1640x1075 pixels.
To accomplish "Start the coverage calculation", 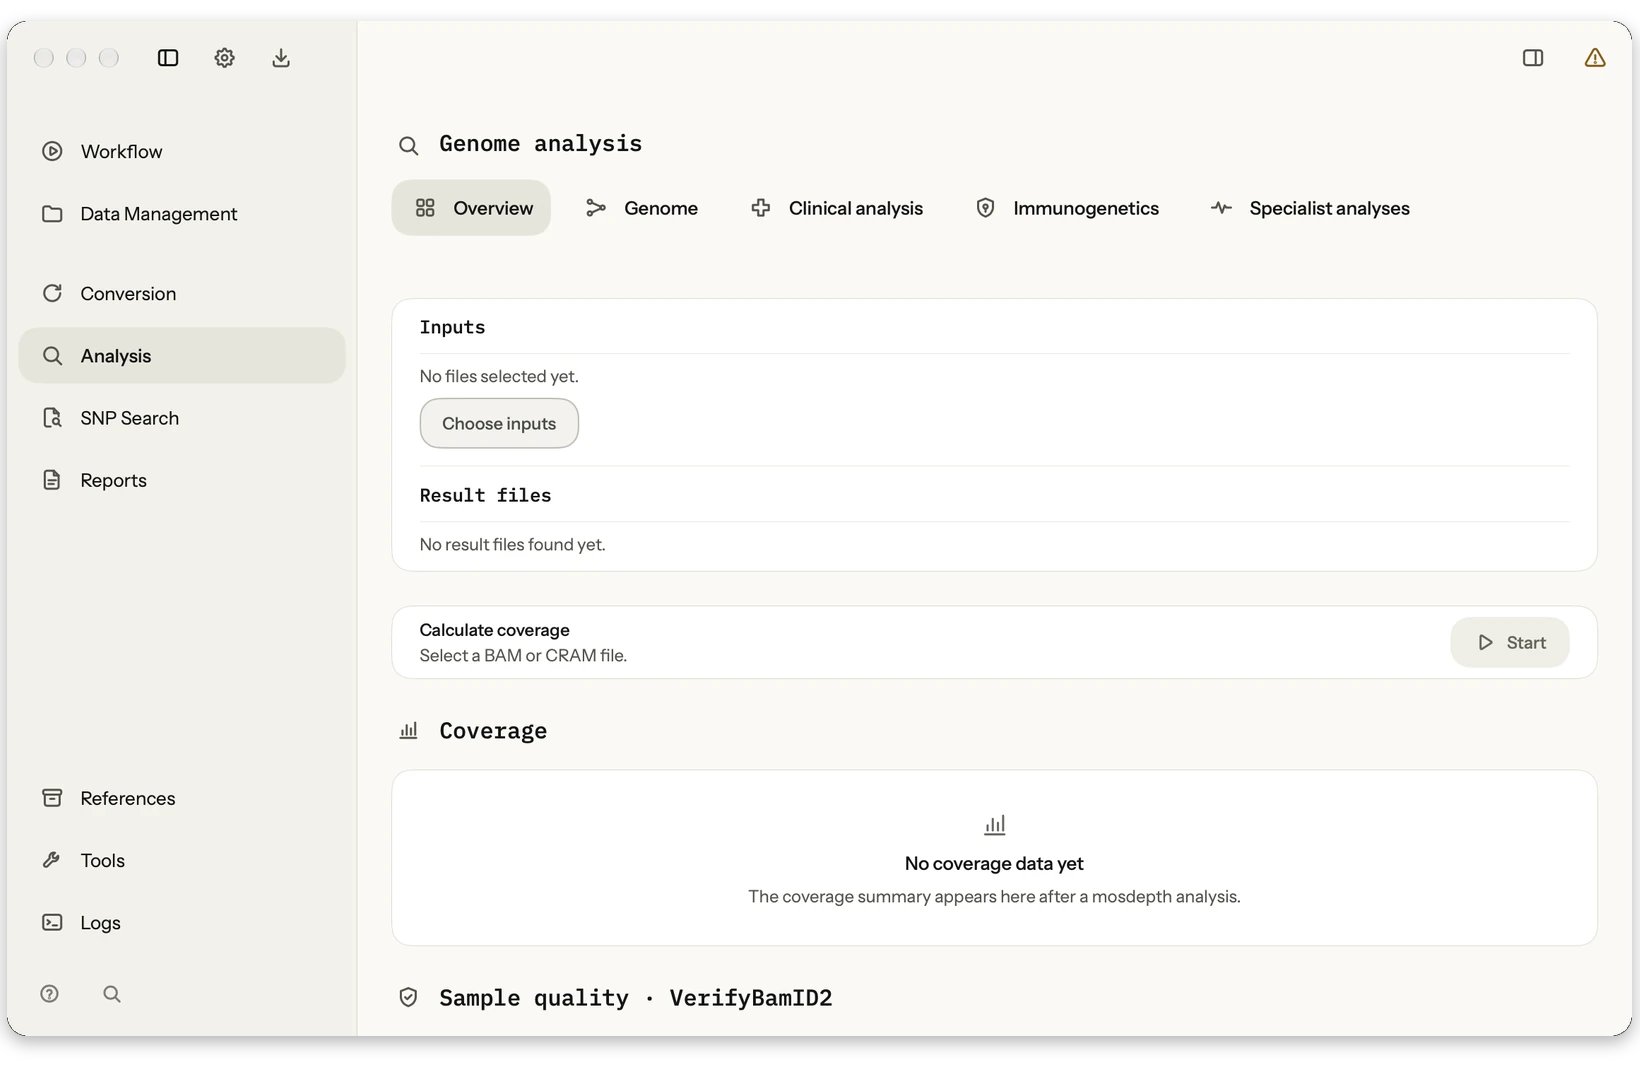I will [1510, 643].
